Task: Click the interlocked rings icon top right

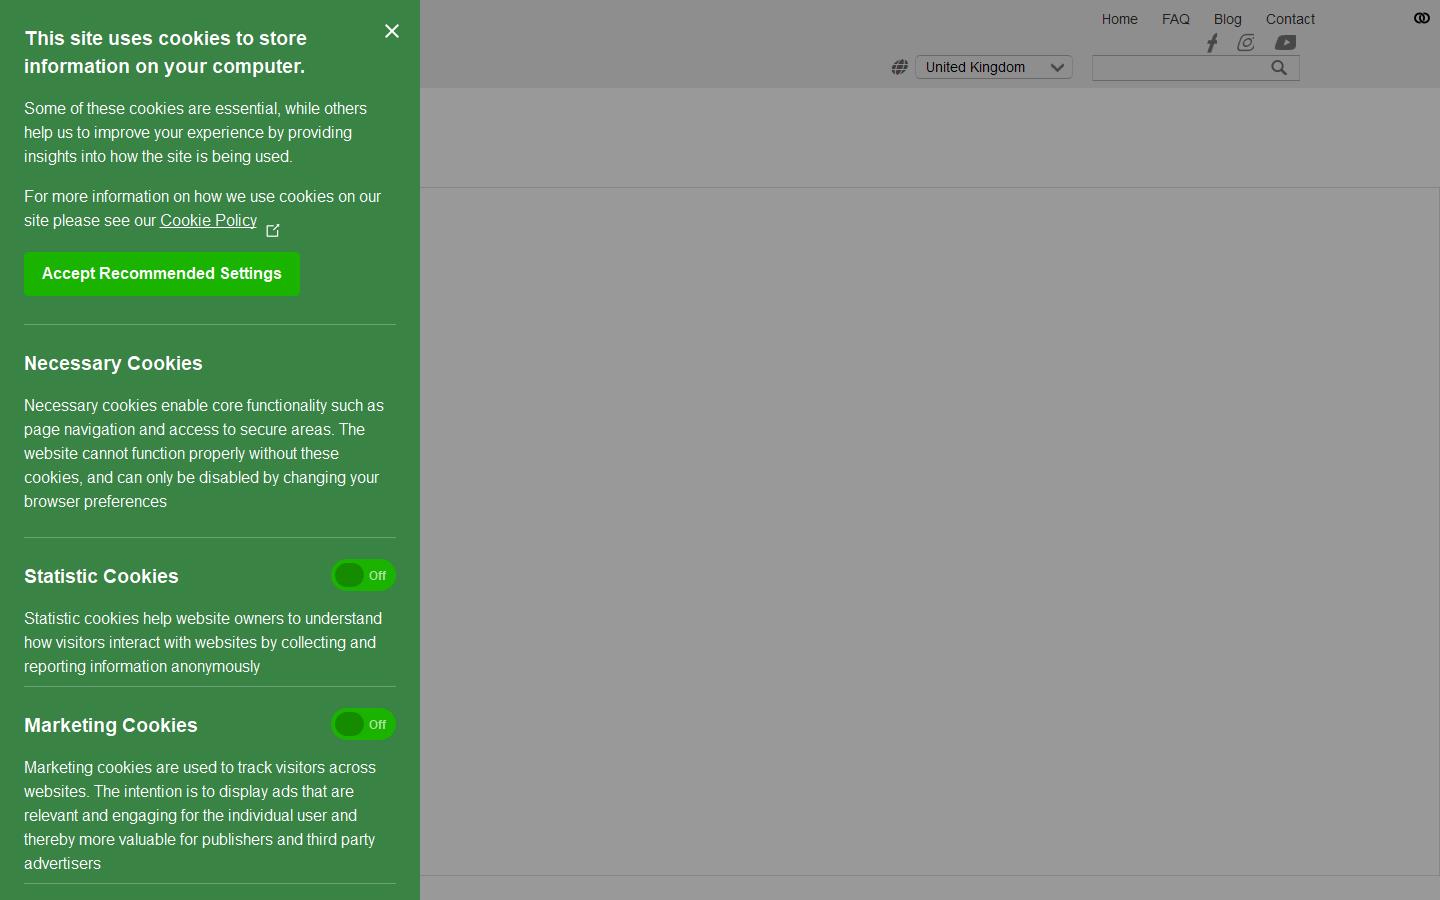Action: tap(1421, 18)
